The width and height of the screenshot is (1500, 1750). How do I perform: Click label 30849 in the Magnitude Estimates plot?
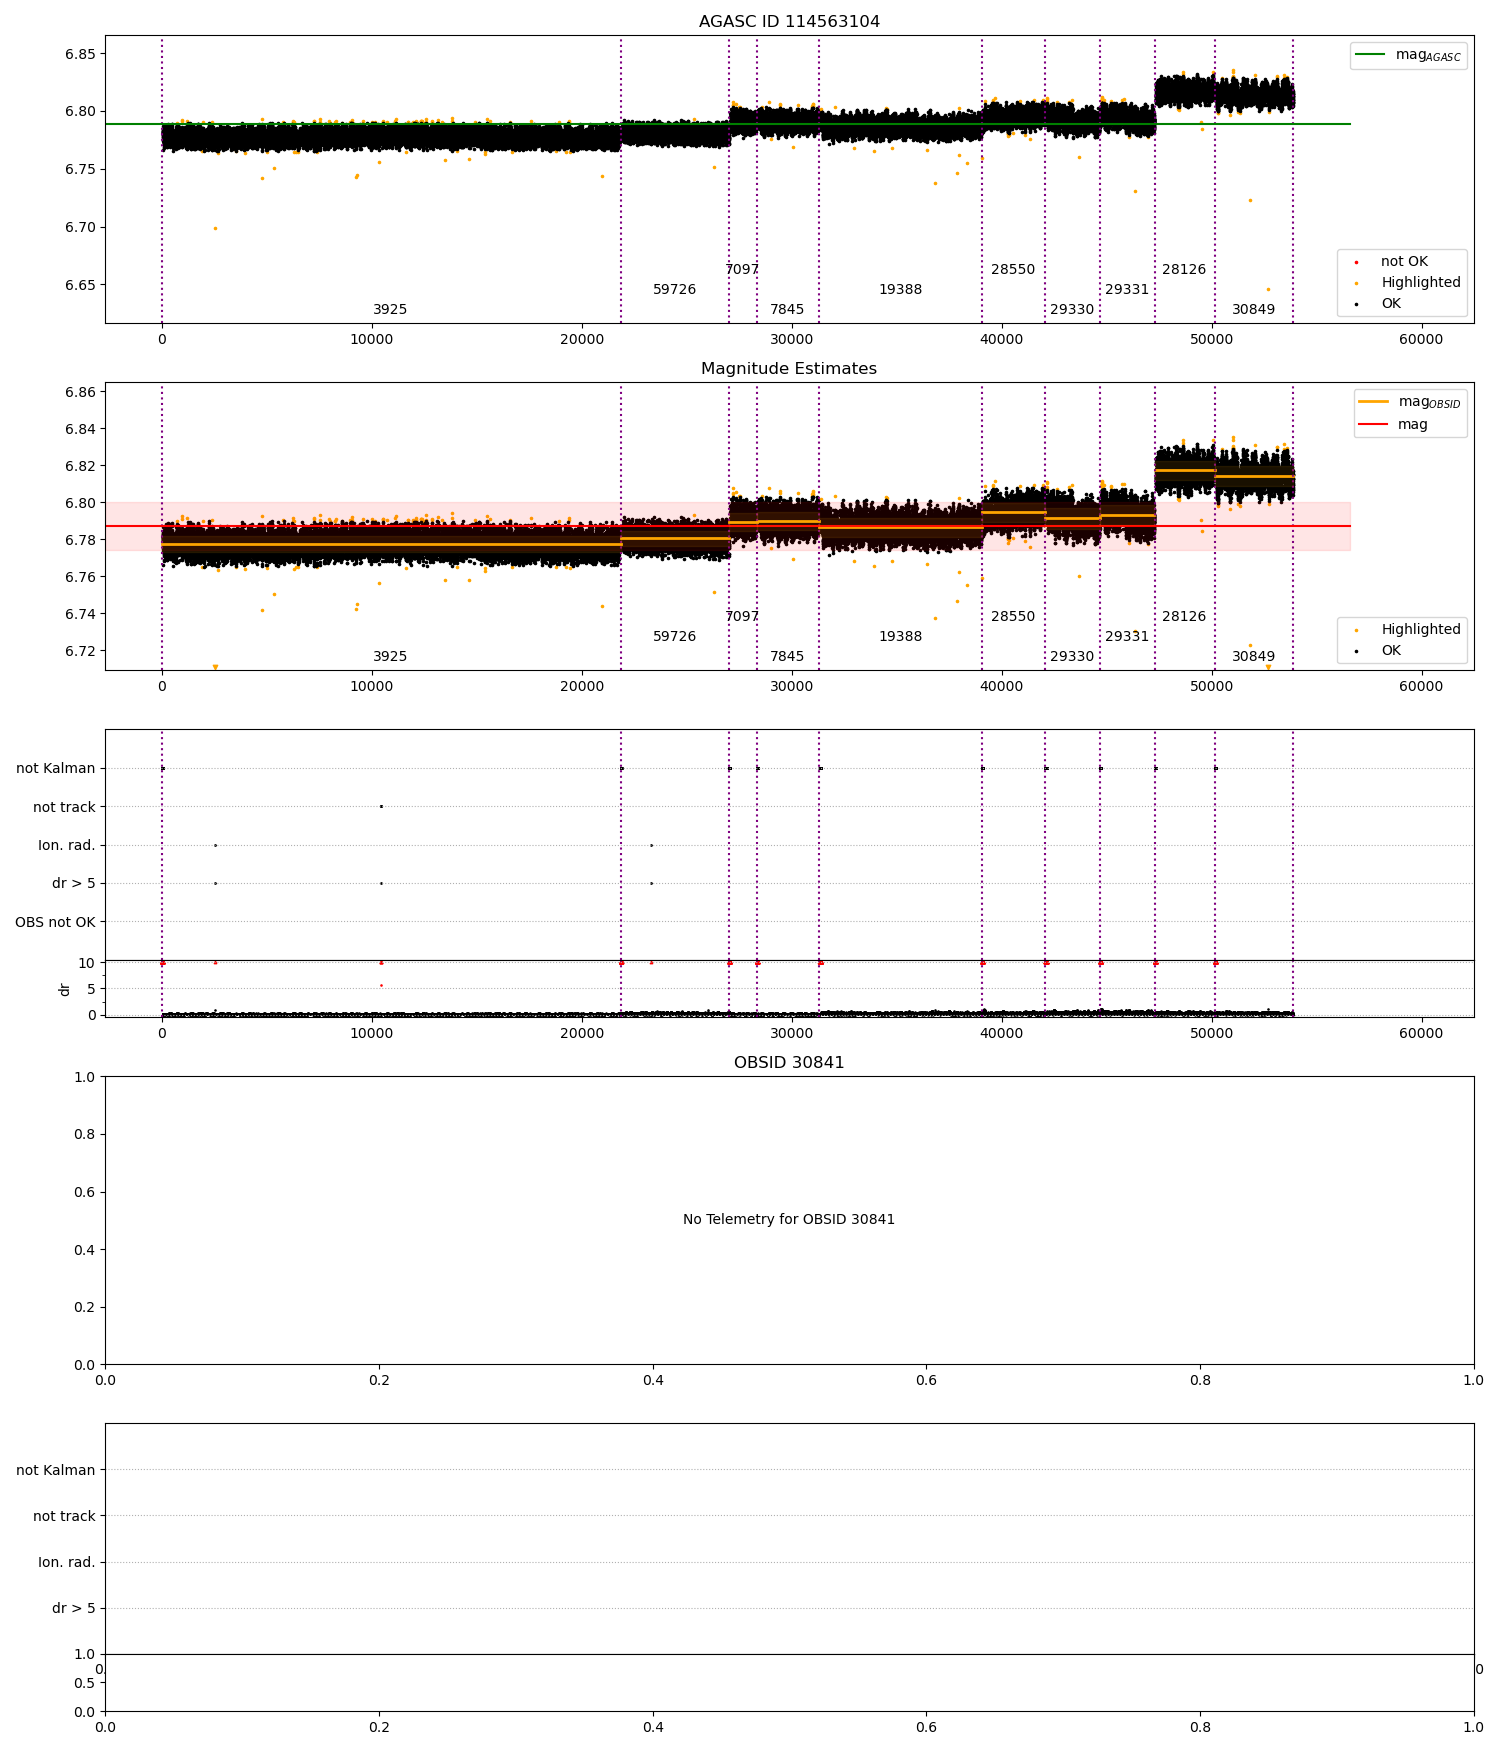click(1254, 657)
